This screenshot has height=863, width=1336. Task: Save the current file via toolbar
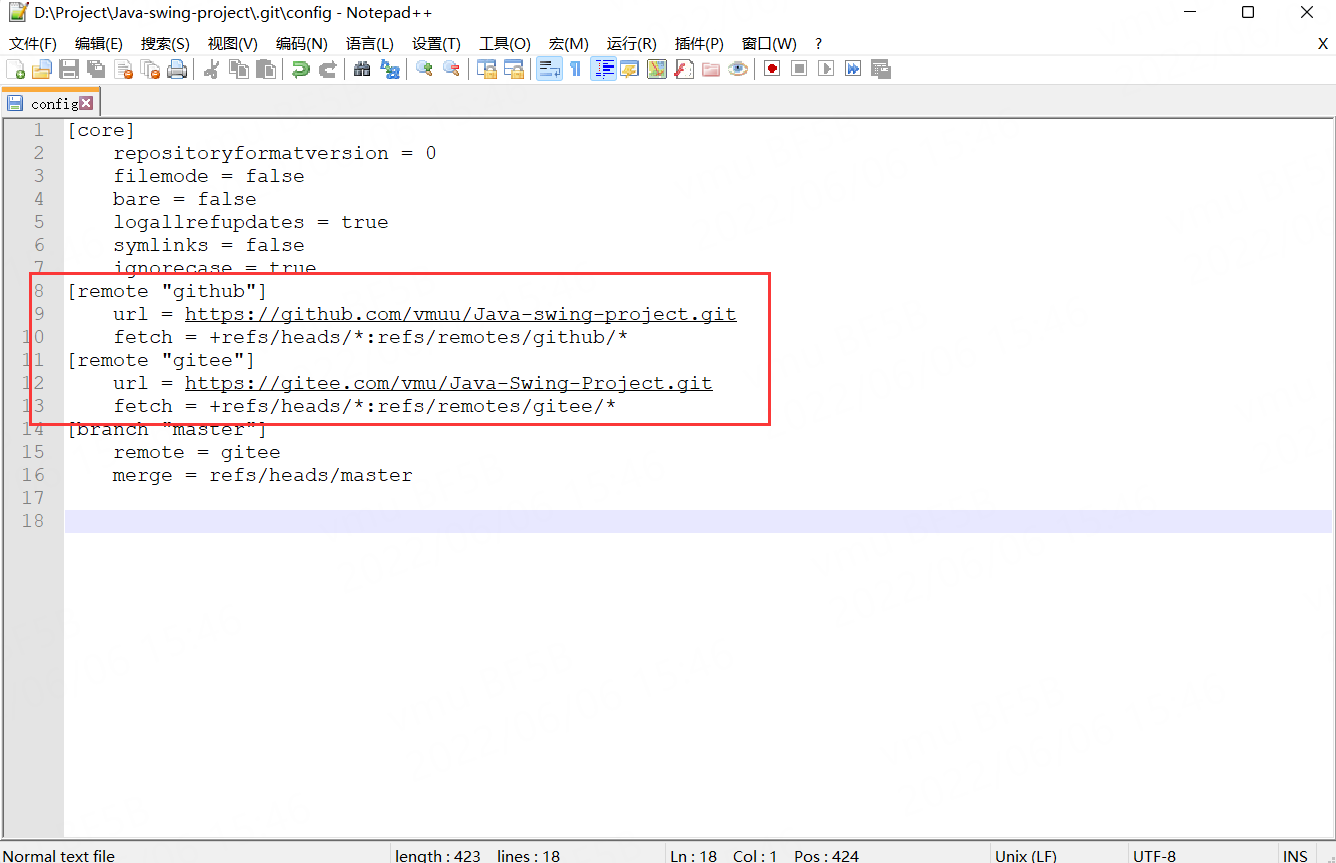point(69,69)
